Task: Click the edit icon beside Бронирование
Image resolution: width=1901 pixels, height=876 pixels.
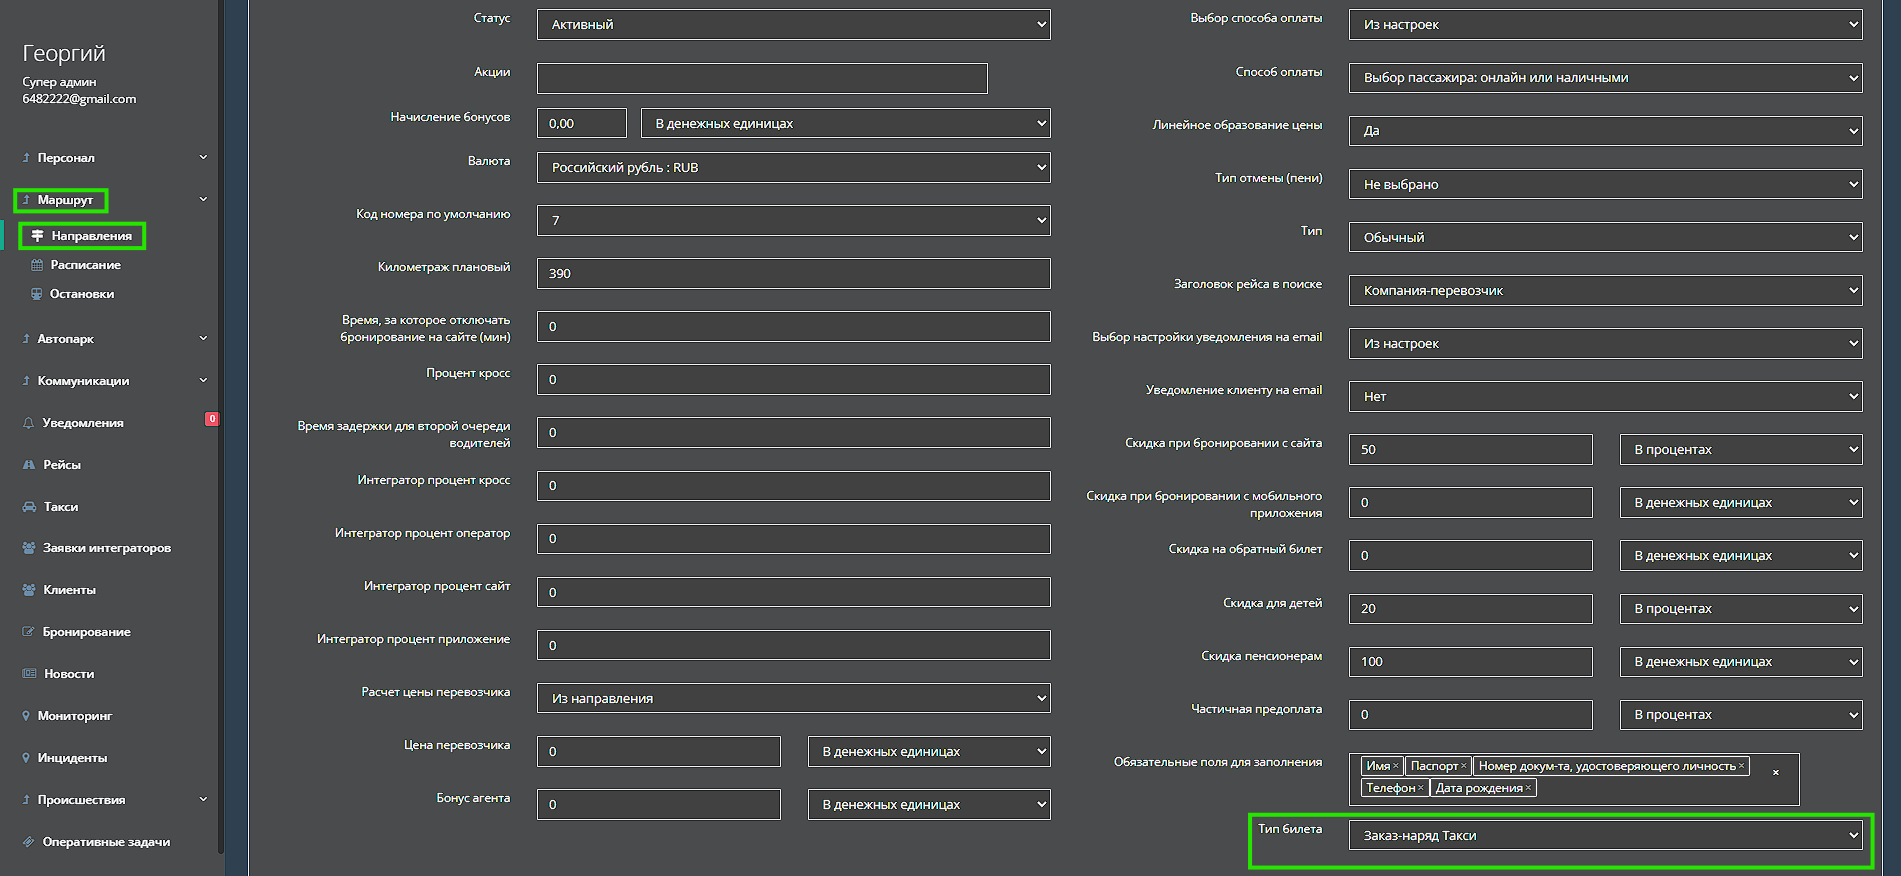Action: coord(29,632)
